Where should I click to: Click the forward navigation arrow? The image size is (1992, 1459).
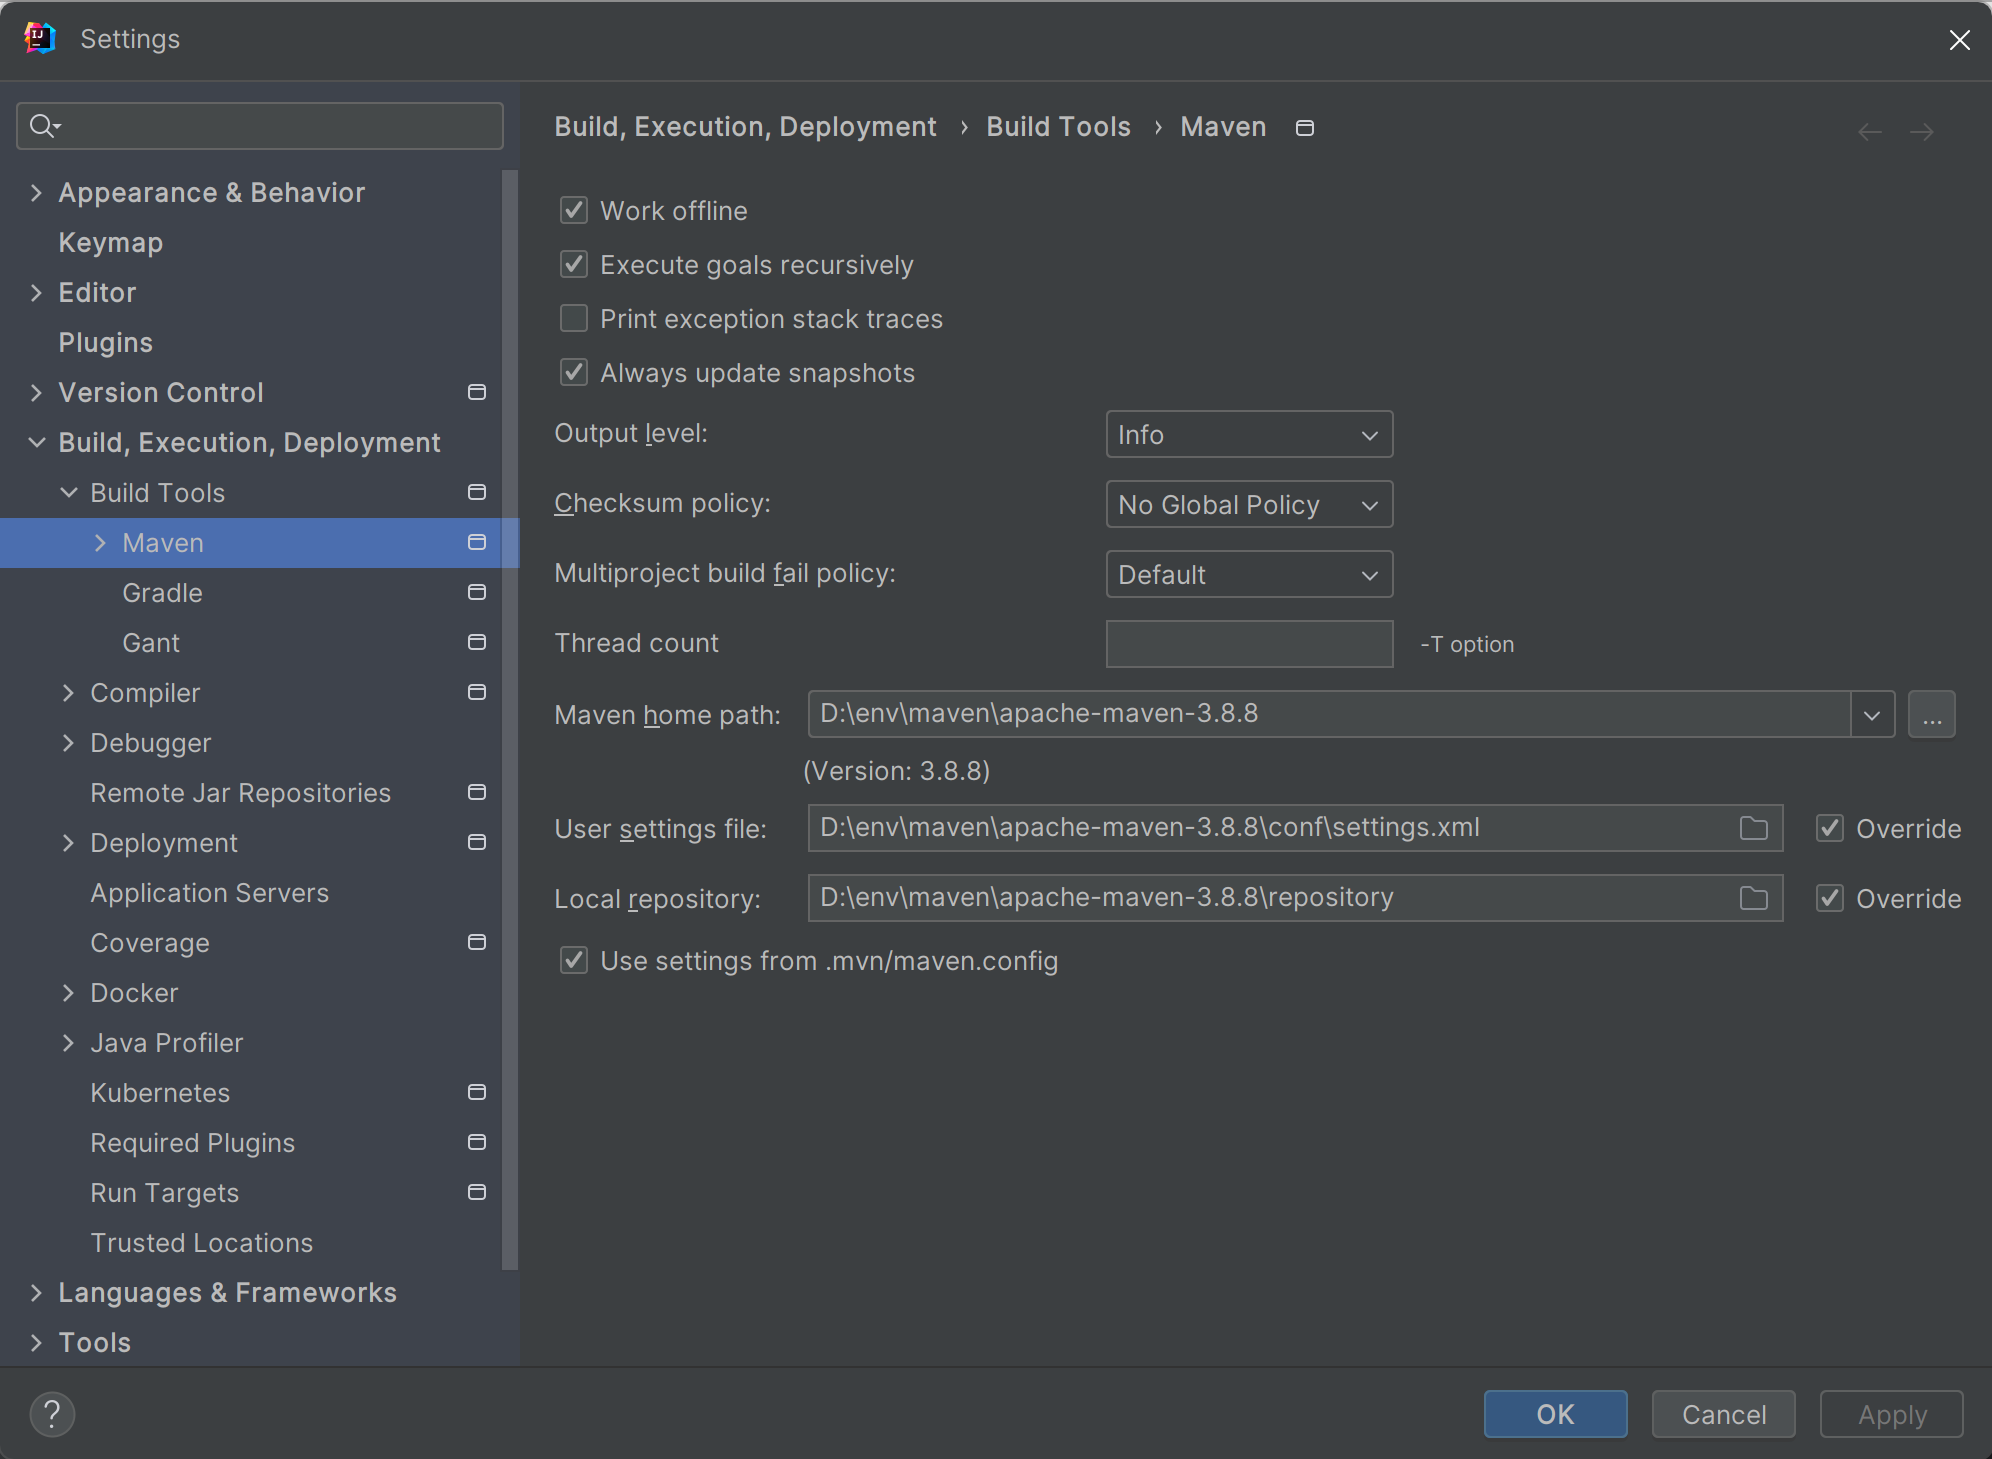(1921, 132)
